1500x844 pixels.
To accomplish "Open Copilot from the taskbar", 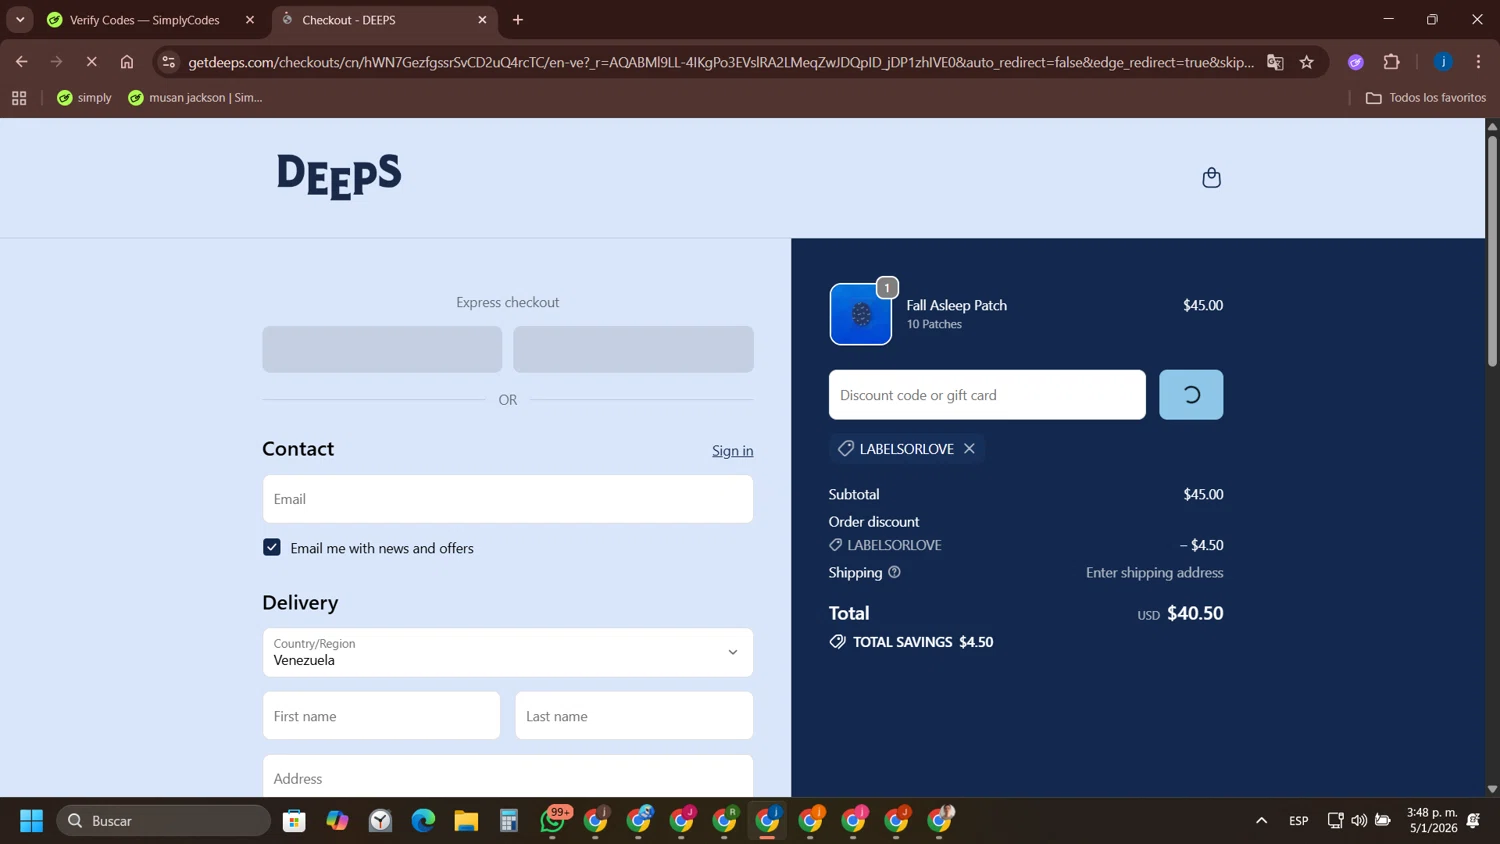I will point(337,821).
